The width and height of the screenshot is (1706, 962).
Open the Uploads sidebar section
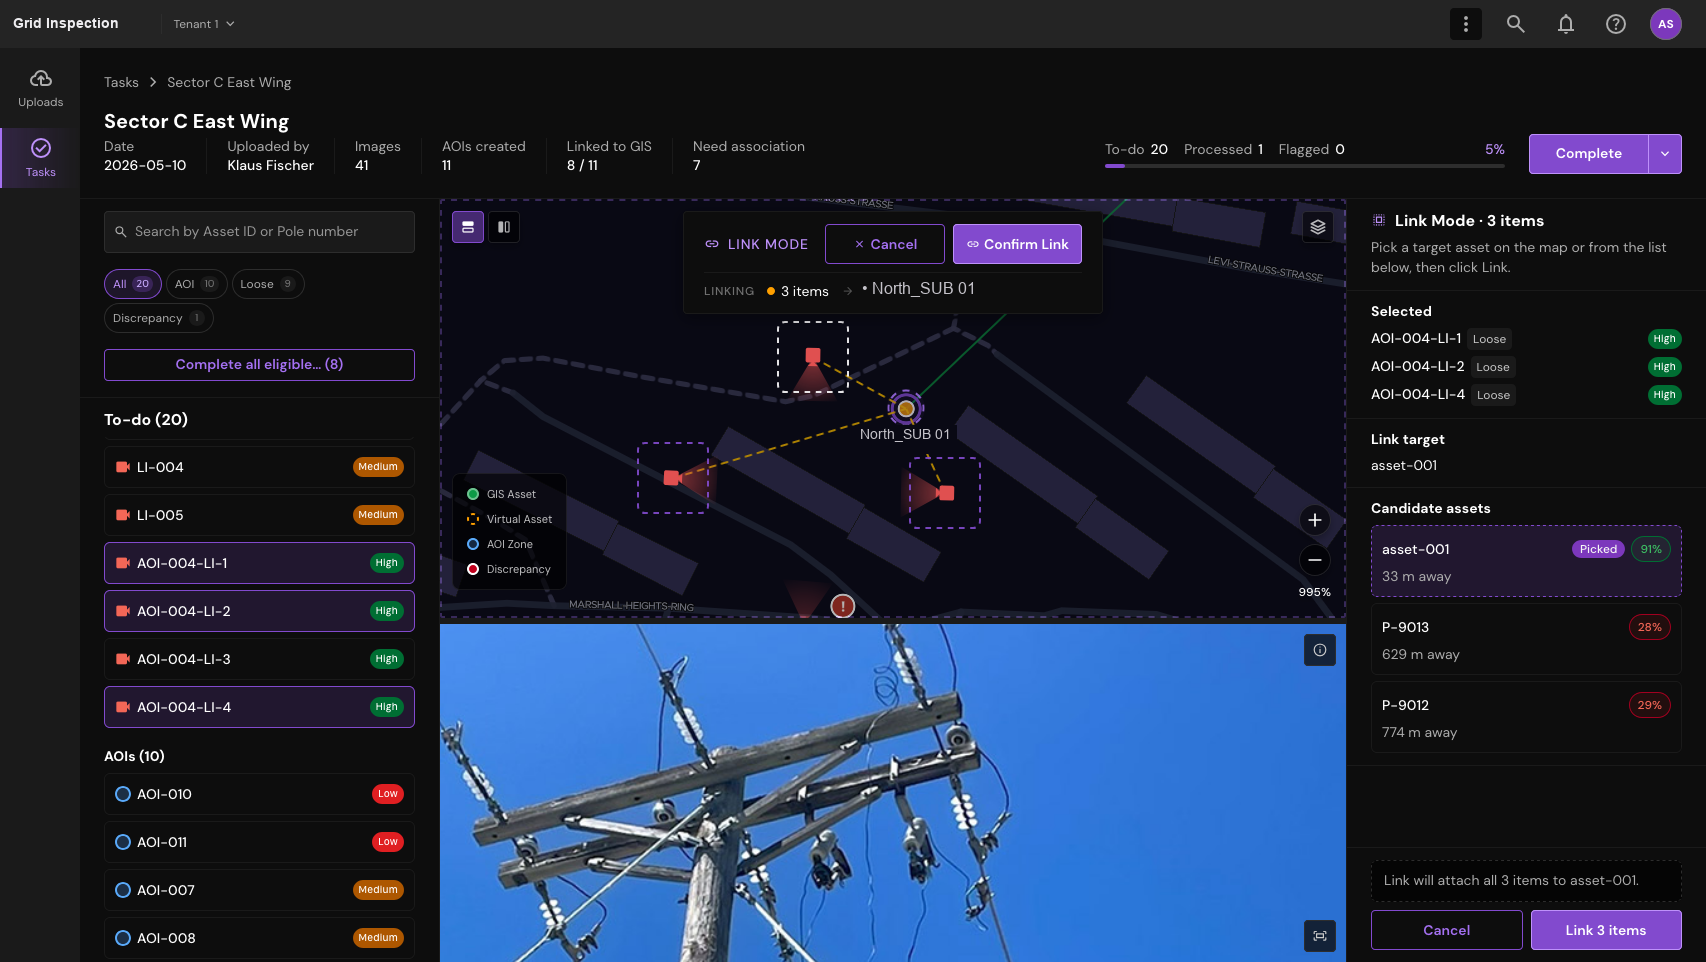pos(40,89)
